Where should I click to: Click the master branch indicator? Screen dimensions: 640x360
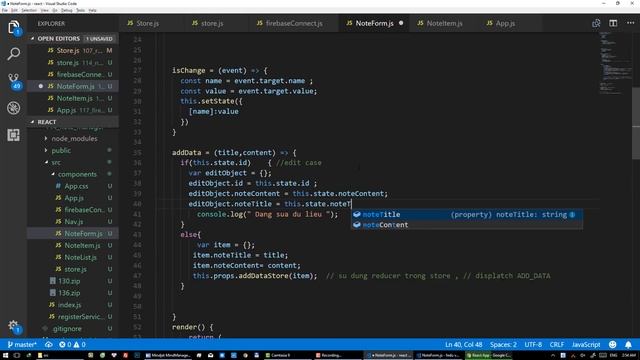pyautogui.click(x=22, y=344)
